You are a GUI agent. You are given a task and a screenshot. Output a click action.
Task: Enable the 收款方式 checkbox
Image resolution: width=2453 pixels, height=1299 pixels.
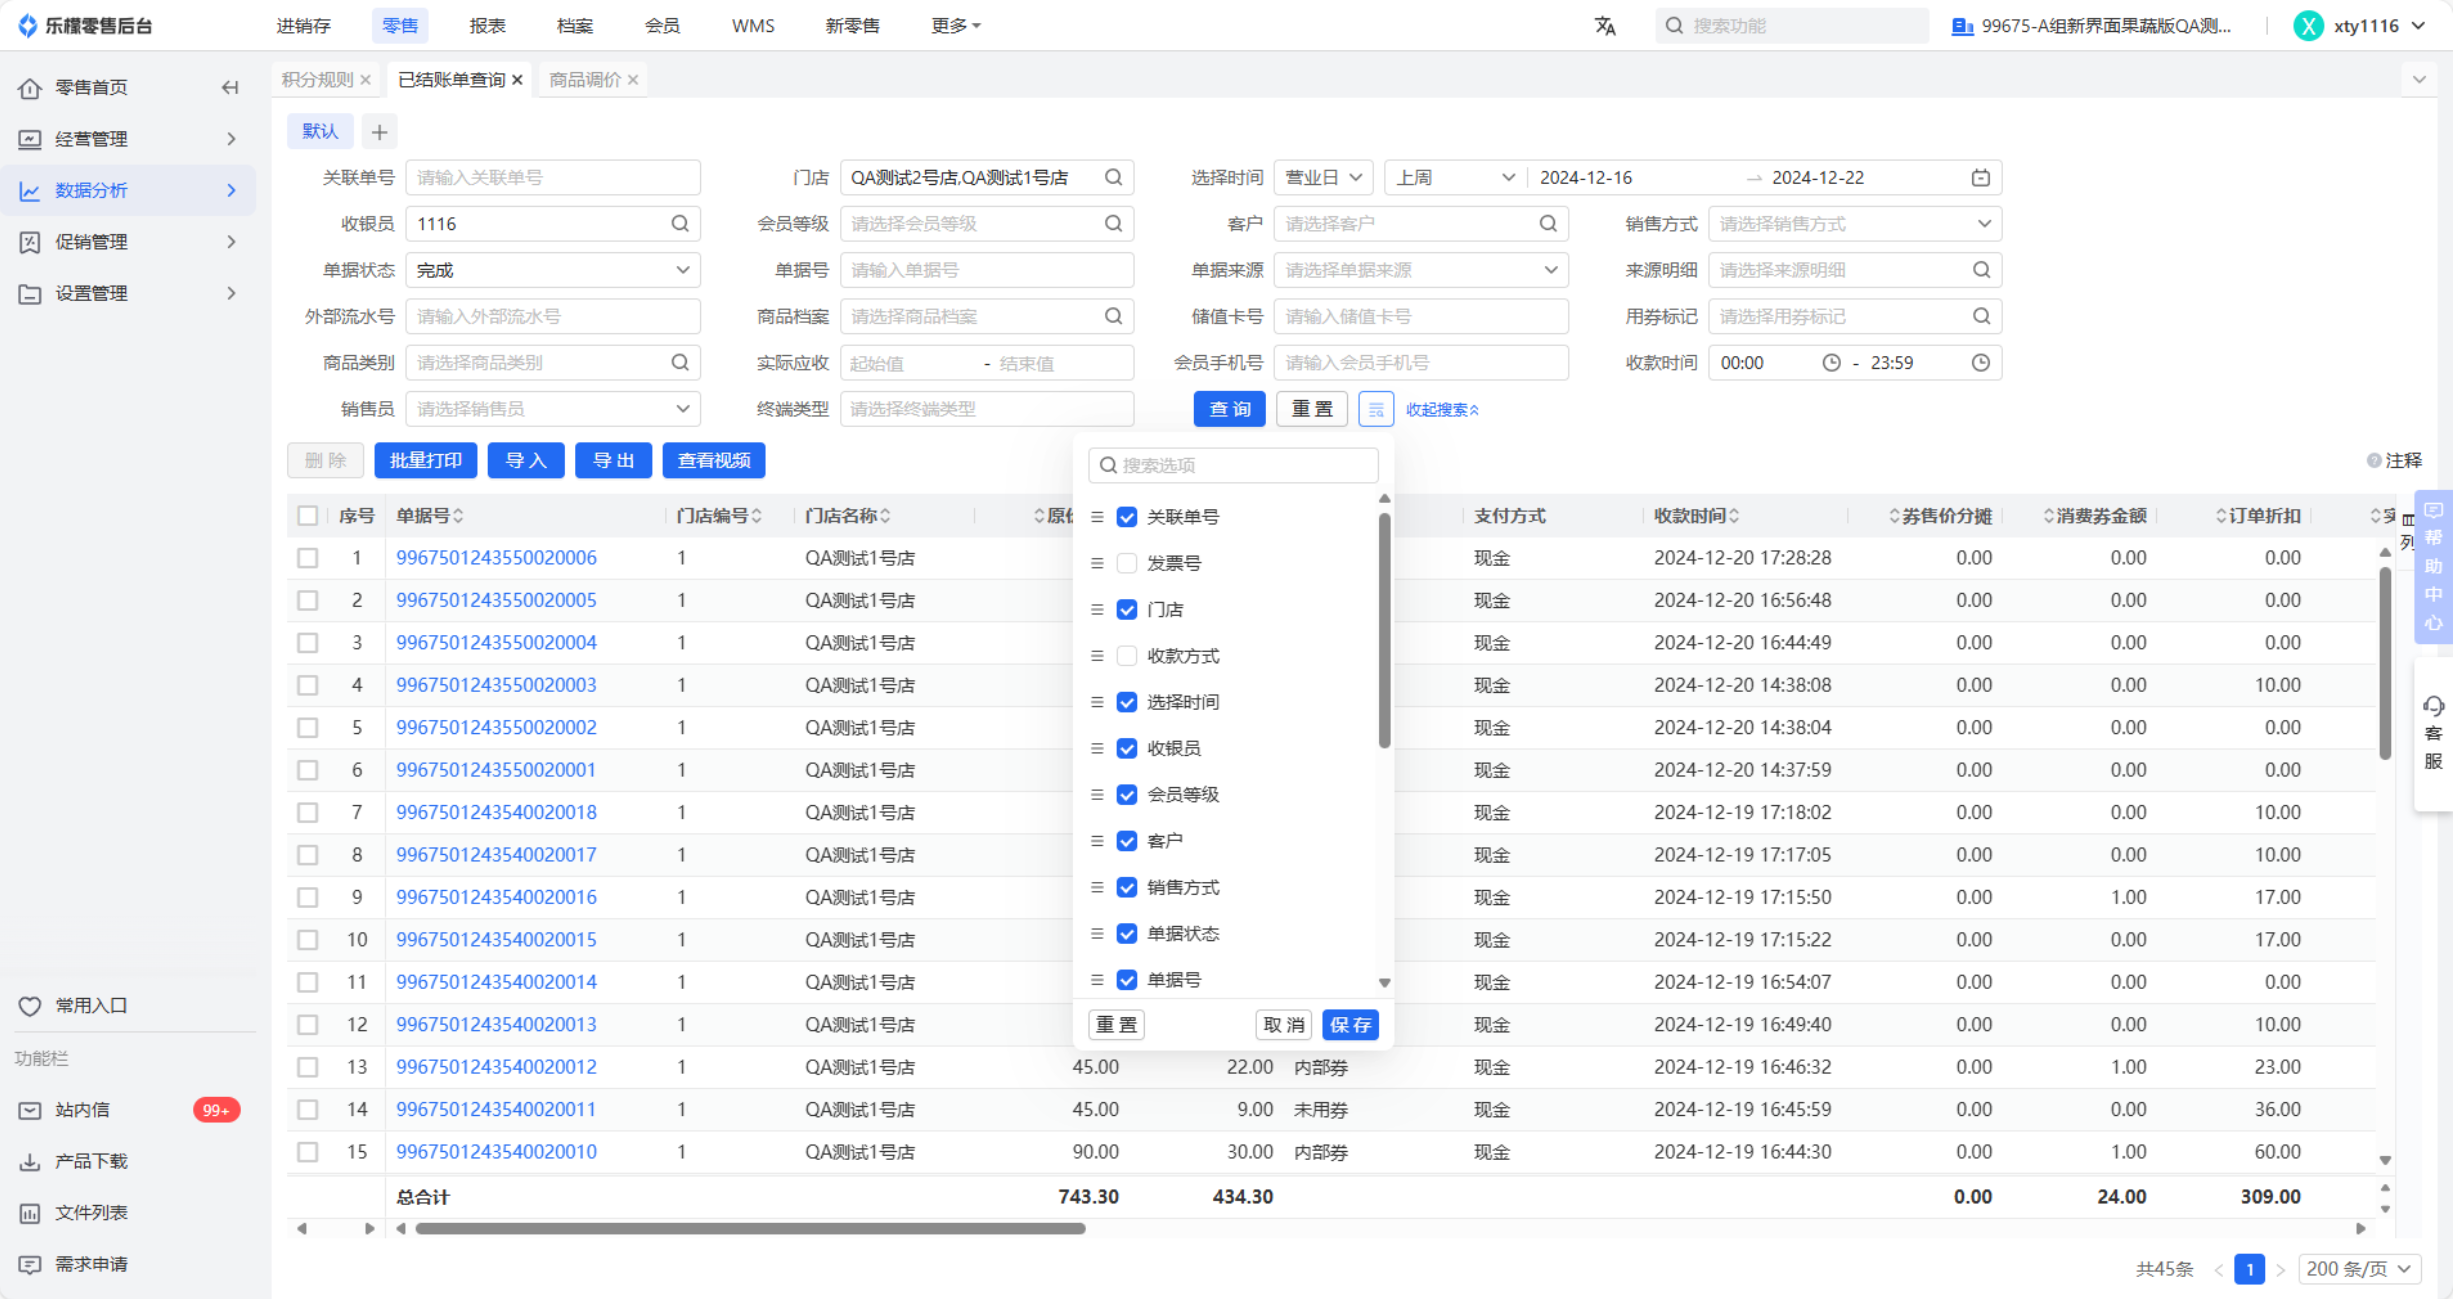click(x=1127, y=656)
